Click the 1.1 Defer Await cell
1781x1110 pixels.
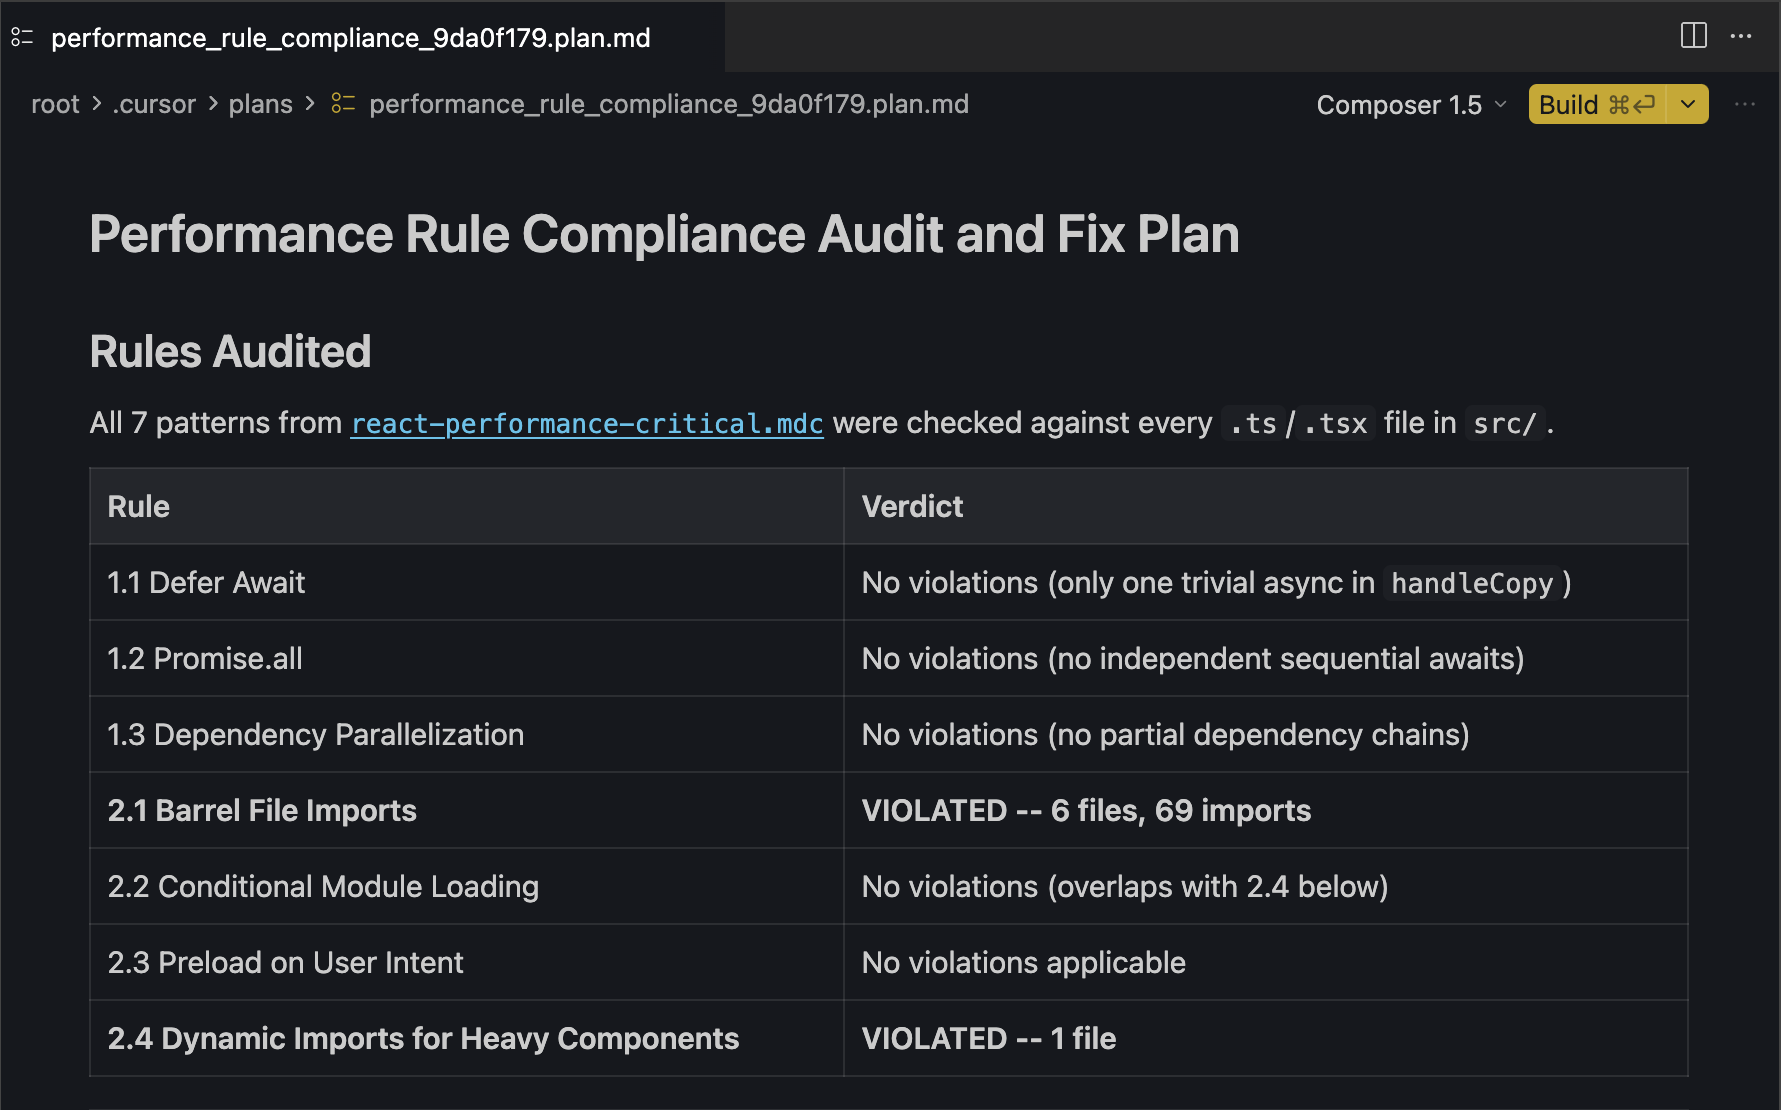(x=466, y=582)
